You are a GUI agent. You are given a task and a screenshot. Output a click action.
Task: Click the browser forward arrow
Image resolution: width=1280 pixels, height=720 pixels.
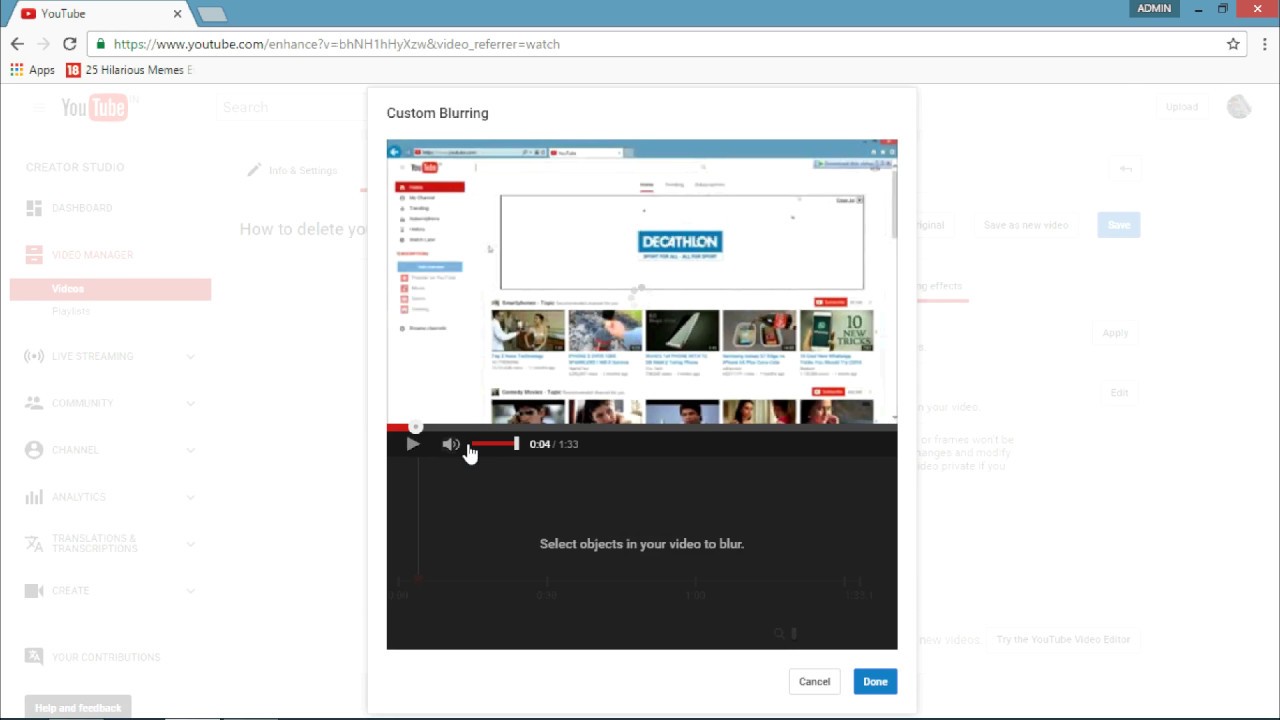coord(43,44)
